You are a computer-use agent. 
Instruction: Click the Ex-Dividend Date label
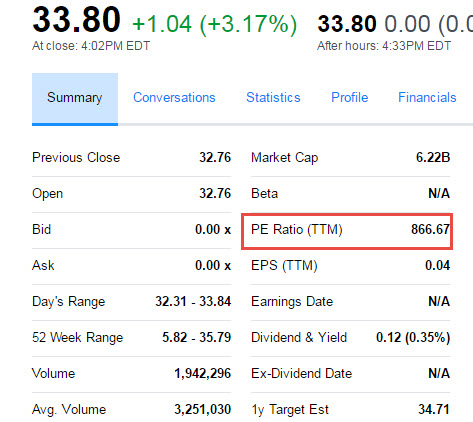click(302, 373)
